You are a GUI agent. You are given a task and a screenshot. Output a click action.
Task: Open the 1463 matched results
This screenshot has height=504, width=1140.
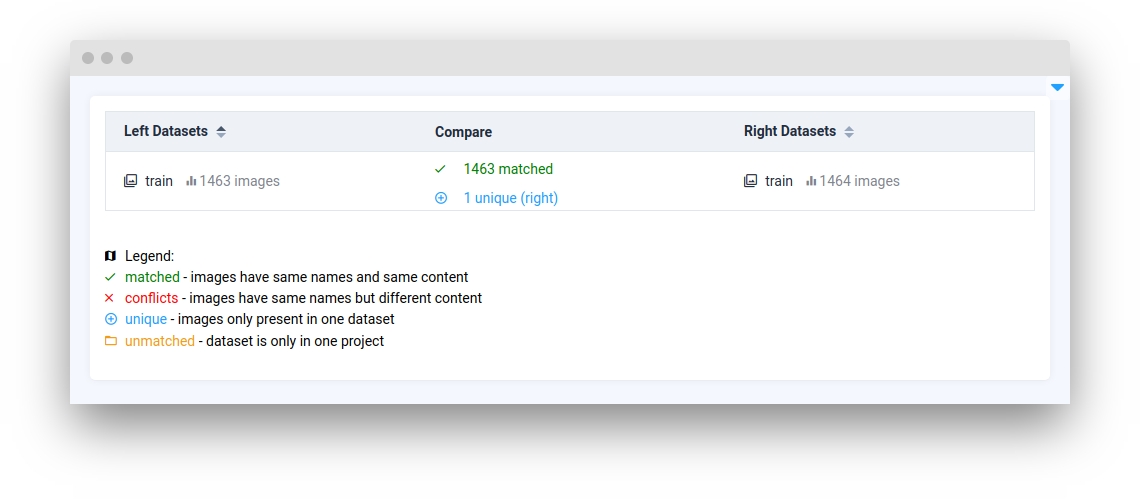point(508,169)
